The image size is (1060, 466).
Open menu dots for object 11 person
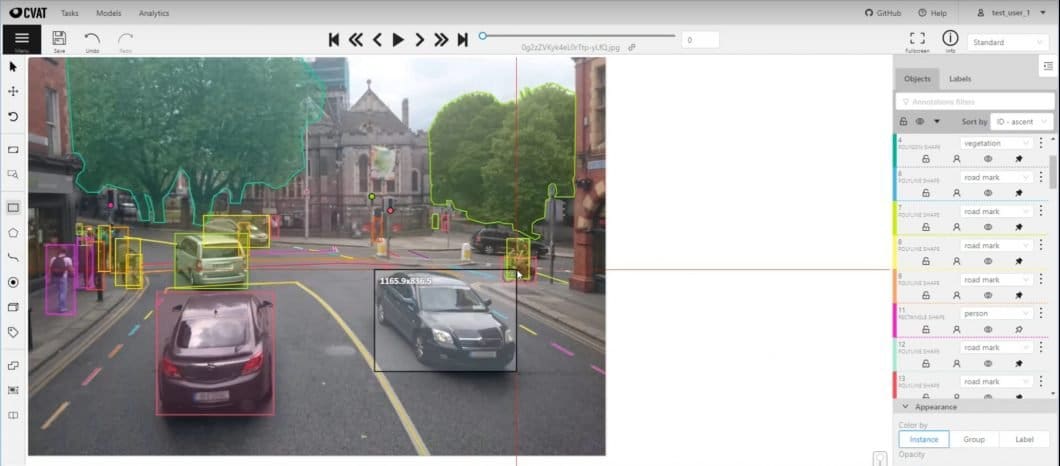click(1040, 313)
